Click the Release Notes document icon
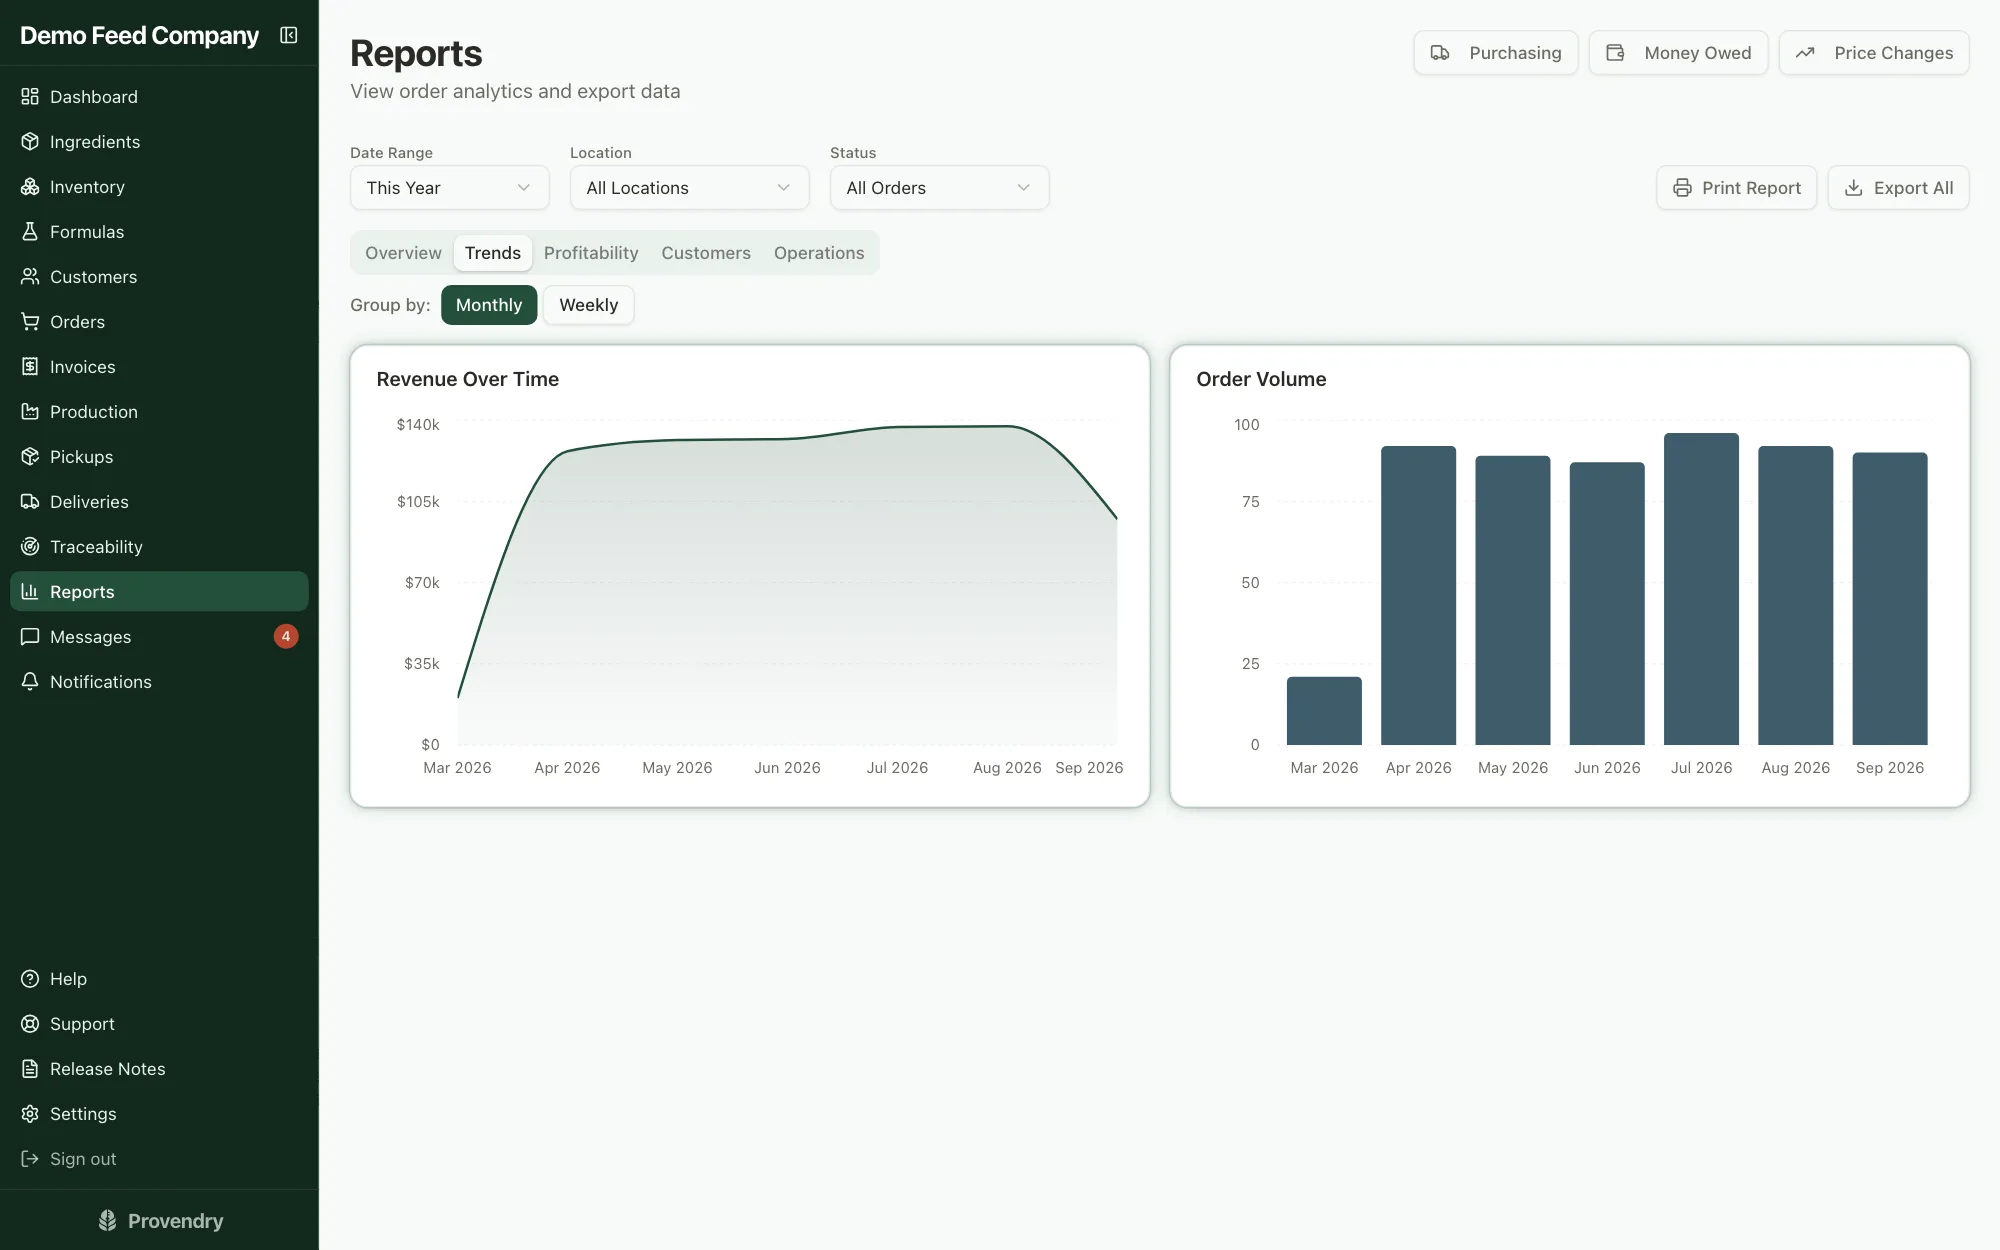Image resolution: width=2000 pixels, height=1250 pixels. [30, 1069]
